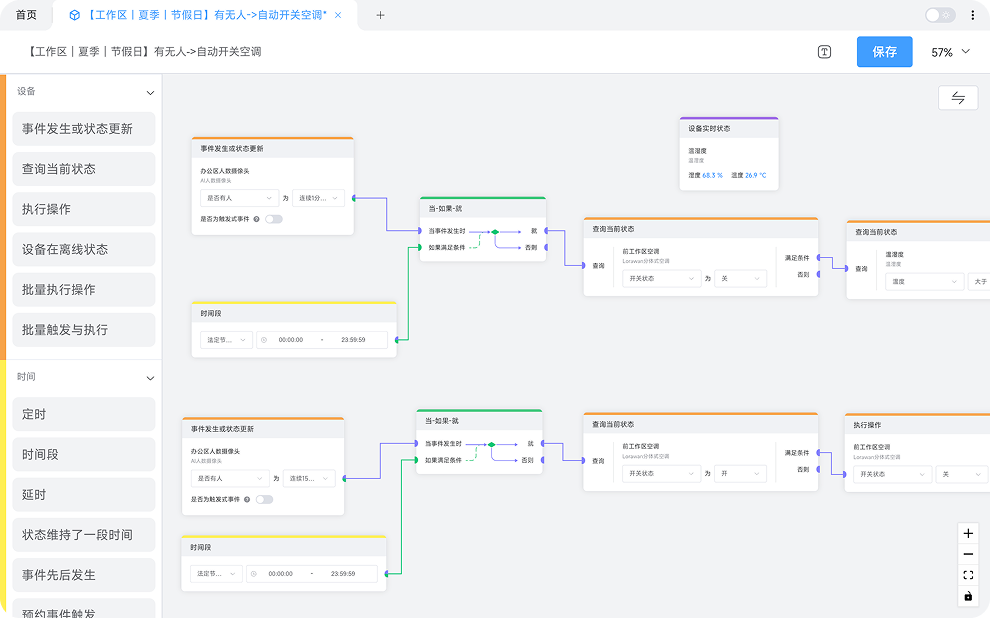The height and width of the screenshot is (618, 990).
Task: Click the 00:00:00 start time field in top 时间段 node
Action: (291, 340)
